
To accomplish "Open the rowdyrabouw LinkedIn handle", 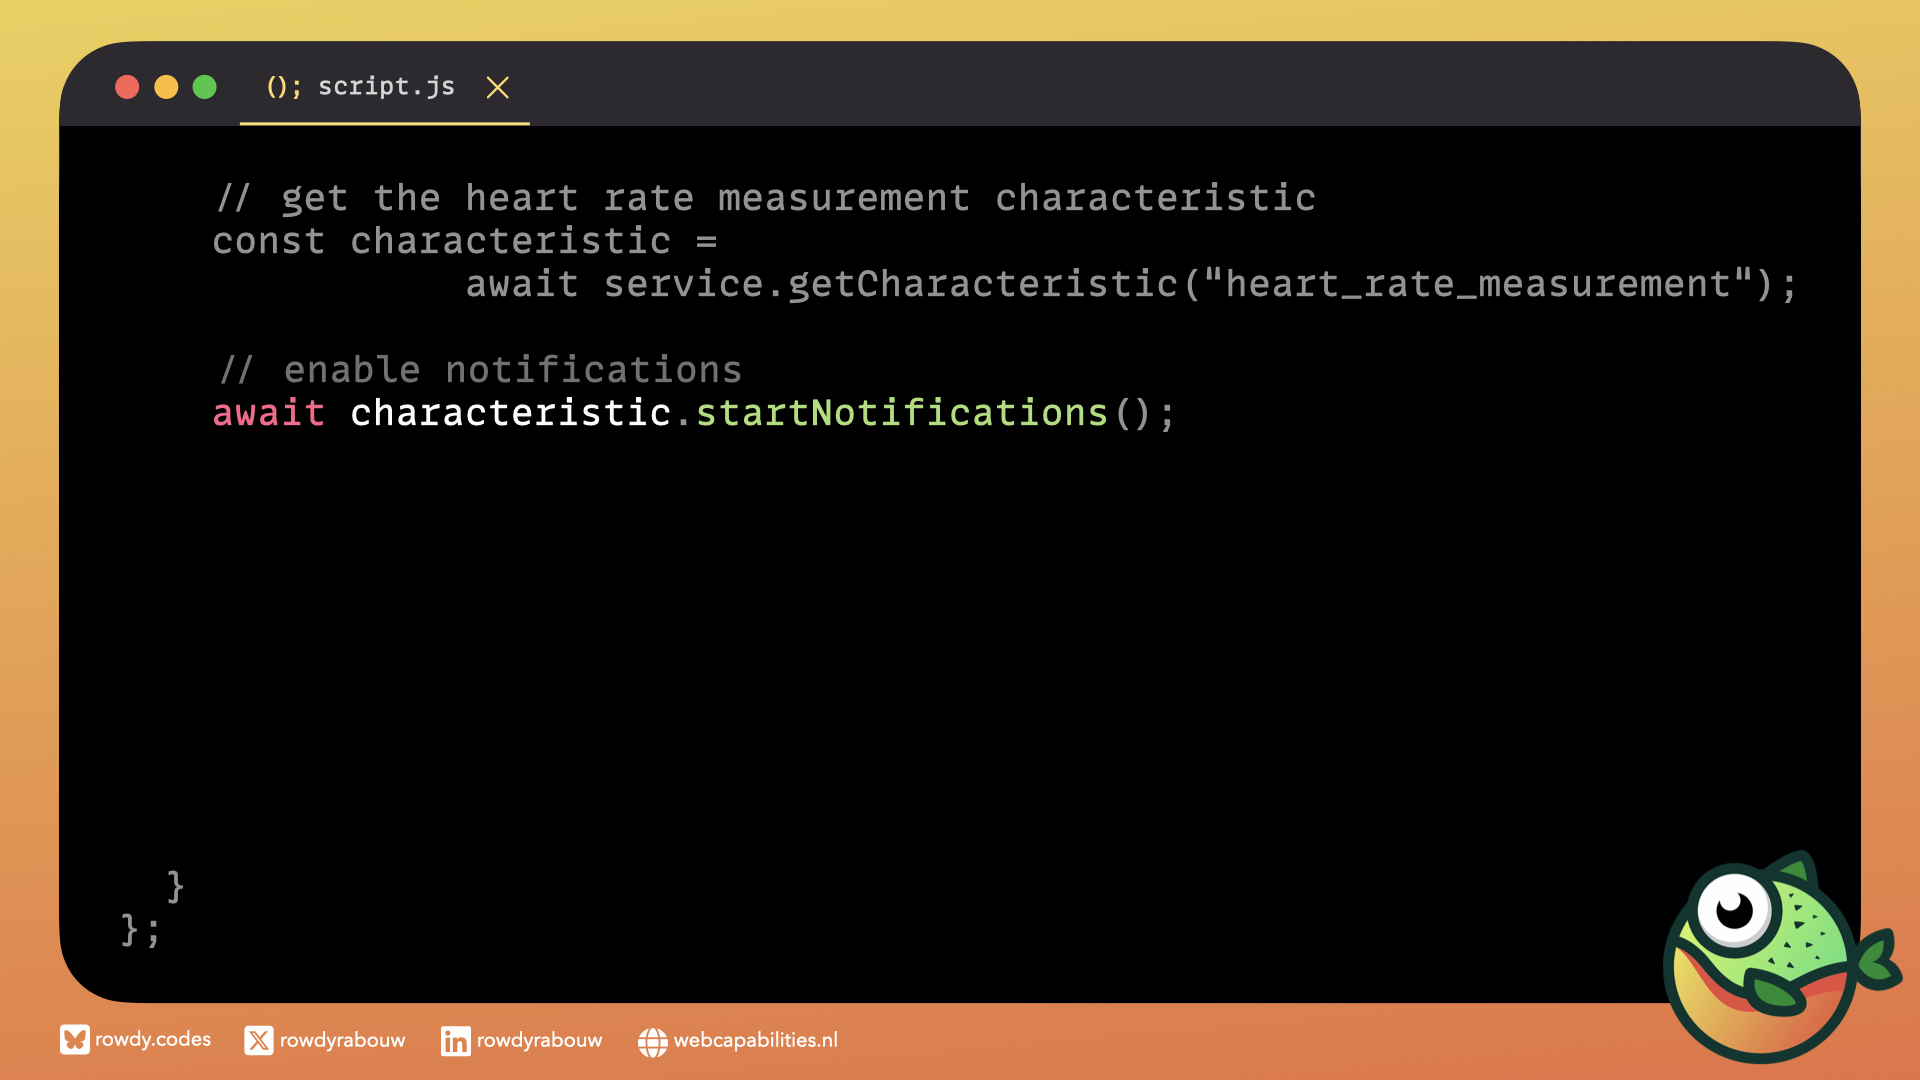I will [539, 1041].
